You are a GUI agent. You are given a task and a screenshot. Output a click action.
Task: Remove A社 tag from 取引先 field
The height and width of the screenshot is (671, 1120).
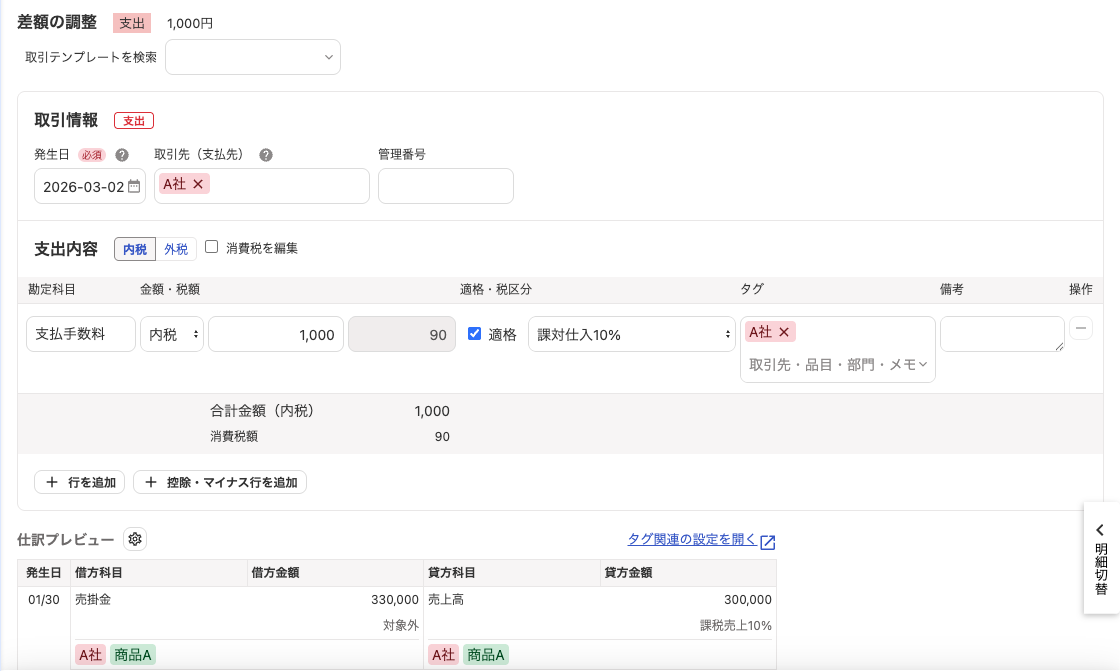[x=198, y=184]
